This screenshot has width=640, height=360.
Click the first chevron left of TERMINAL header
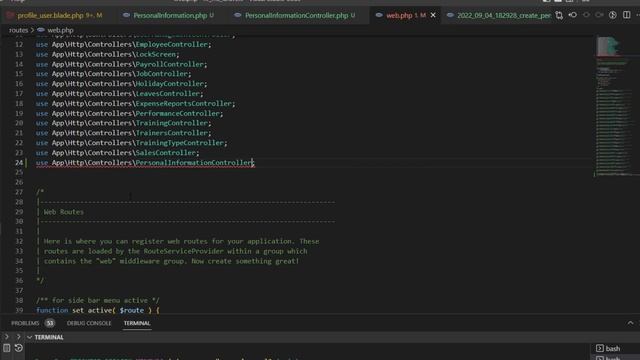click(7, 337)
